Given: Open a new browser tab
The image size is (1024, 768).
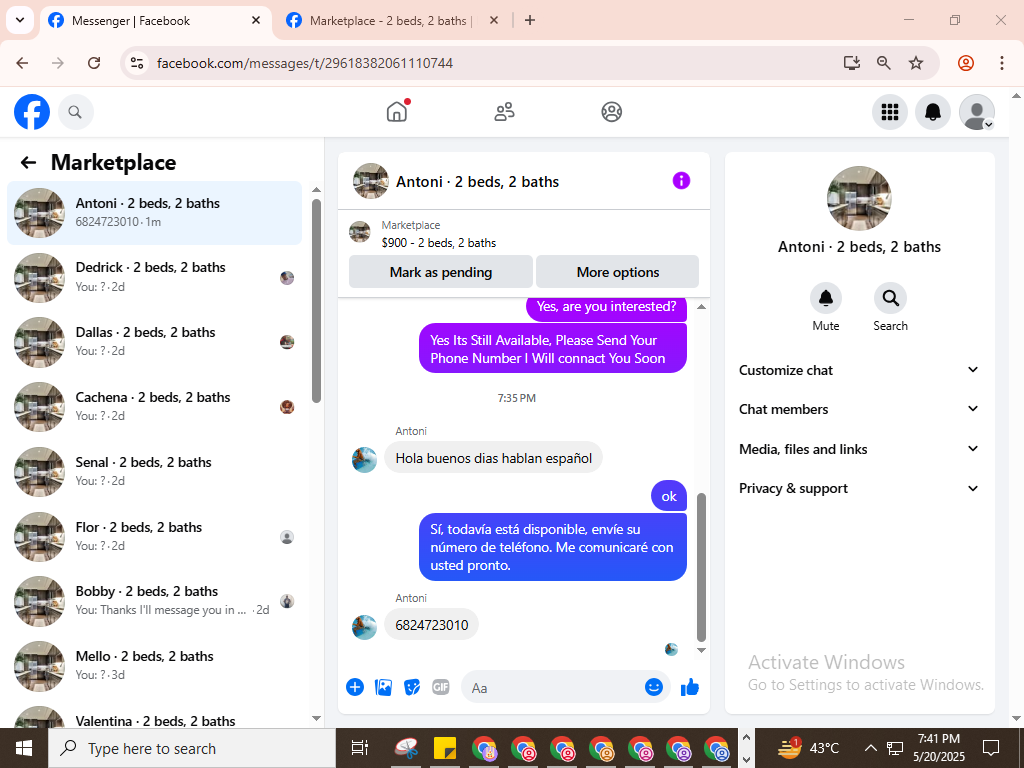Looking at the screenshot, I should [x=530, y=20].
